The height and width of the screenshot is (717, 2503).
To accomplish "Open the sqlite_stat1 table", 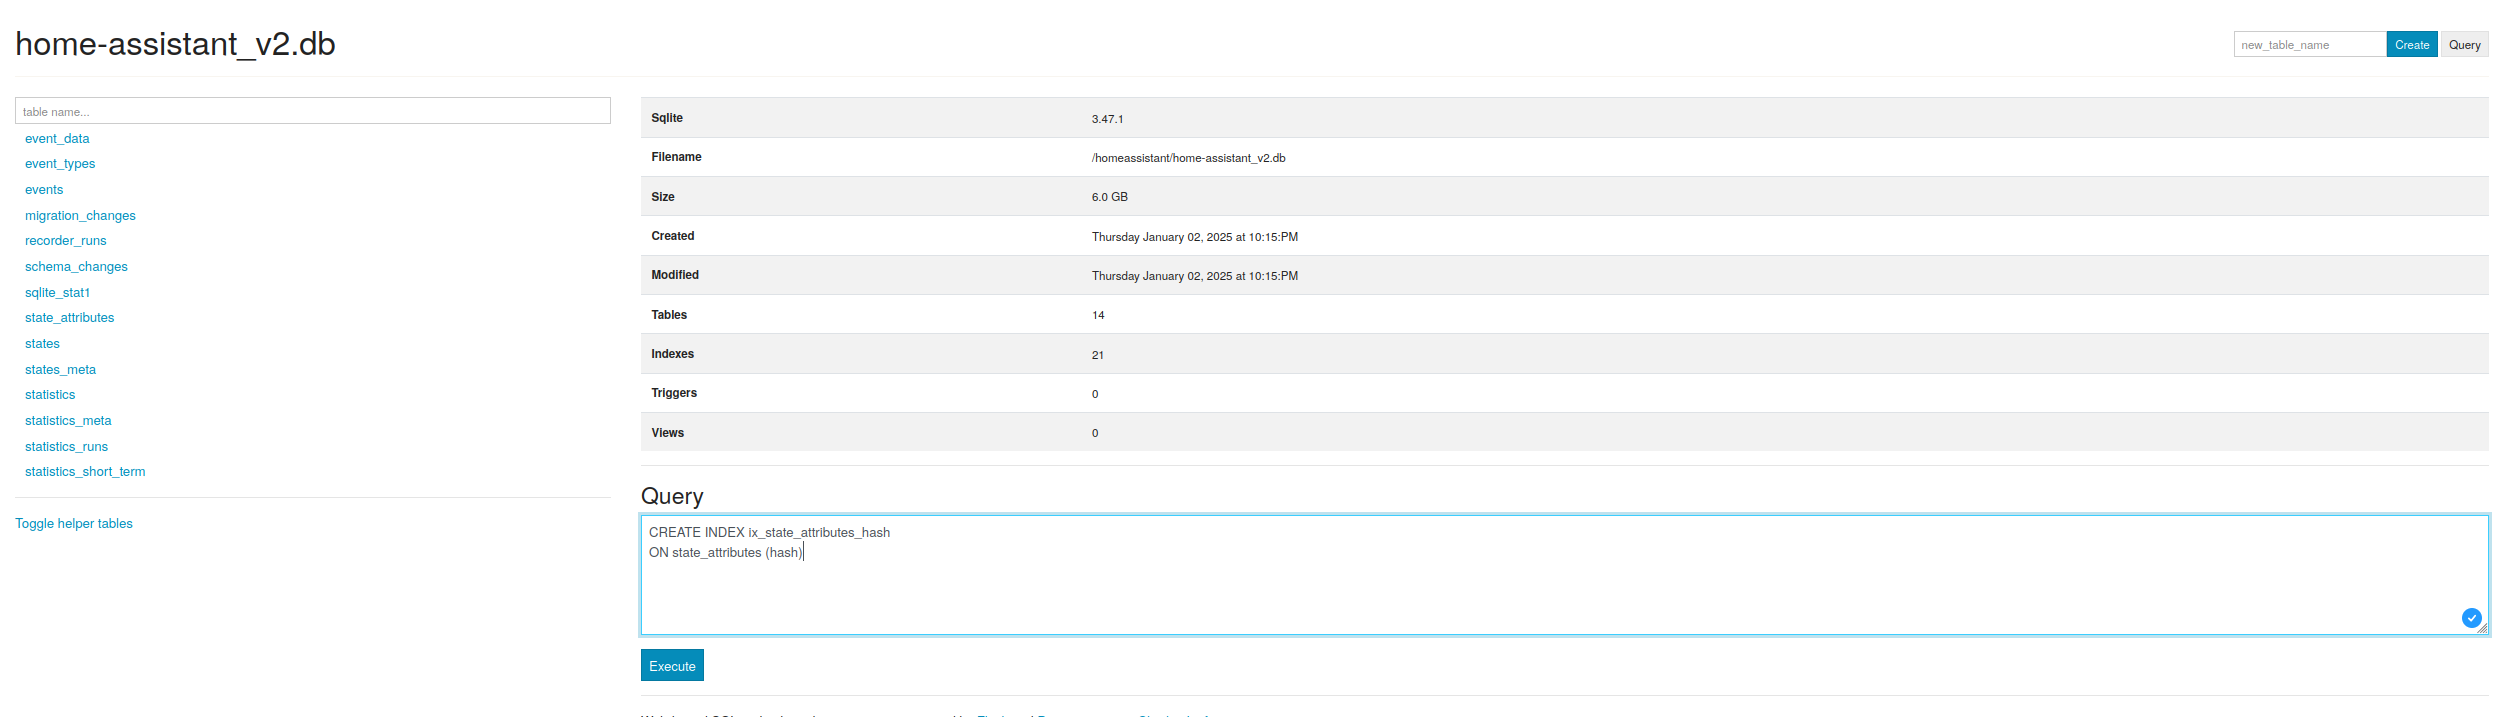I will (57, 293).
